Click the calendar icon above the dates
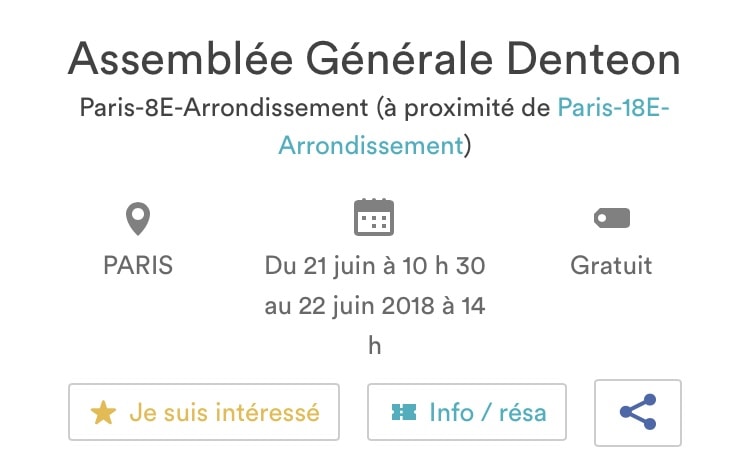 coord(374,217)
